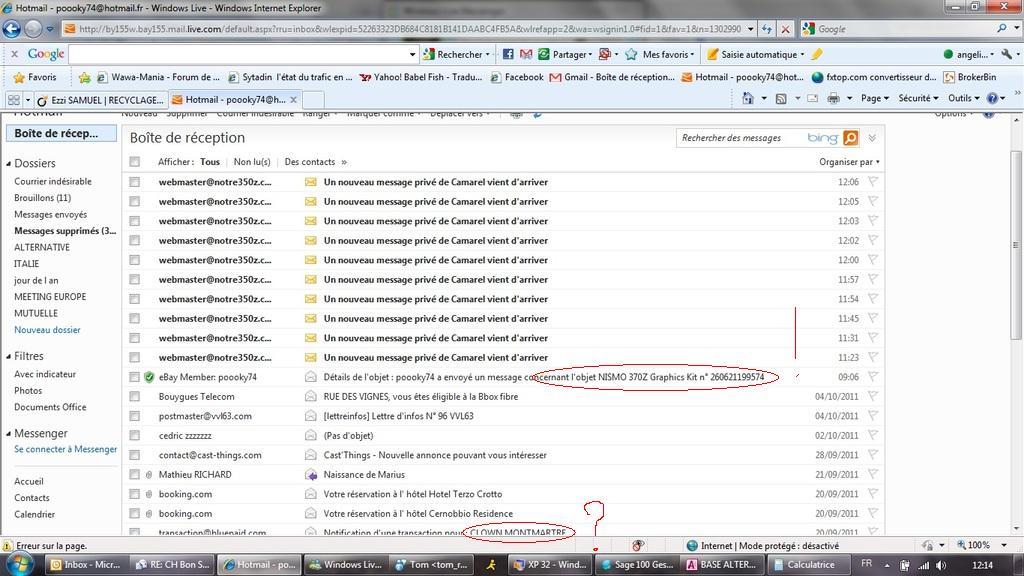The width and height of the screenshot is (1024, 576).
Task: Check the 12:00 webmaster message checkbox
Action: tap(135, 260)
